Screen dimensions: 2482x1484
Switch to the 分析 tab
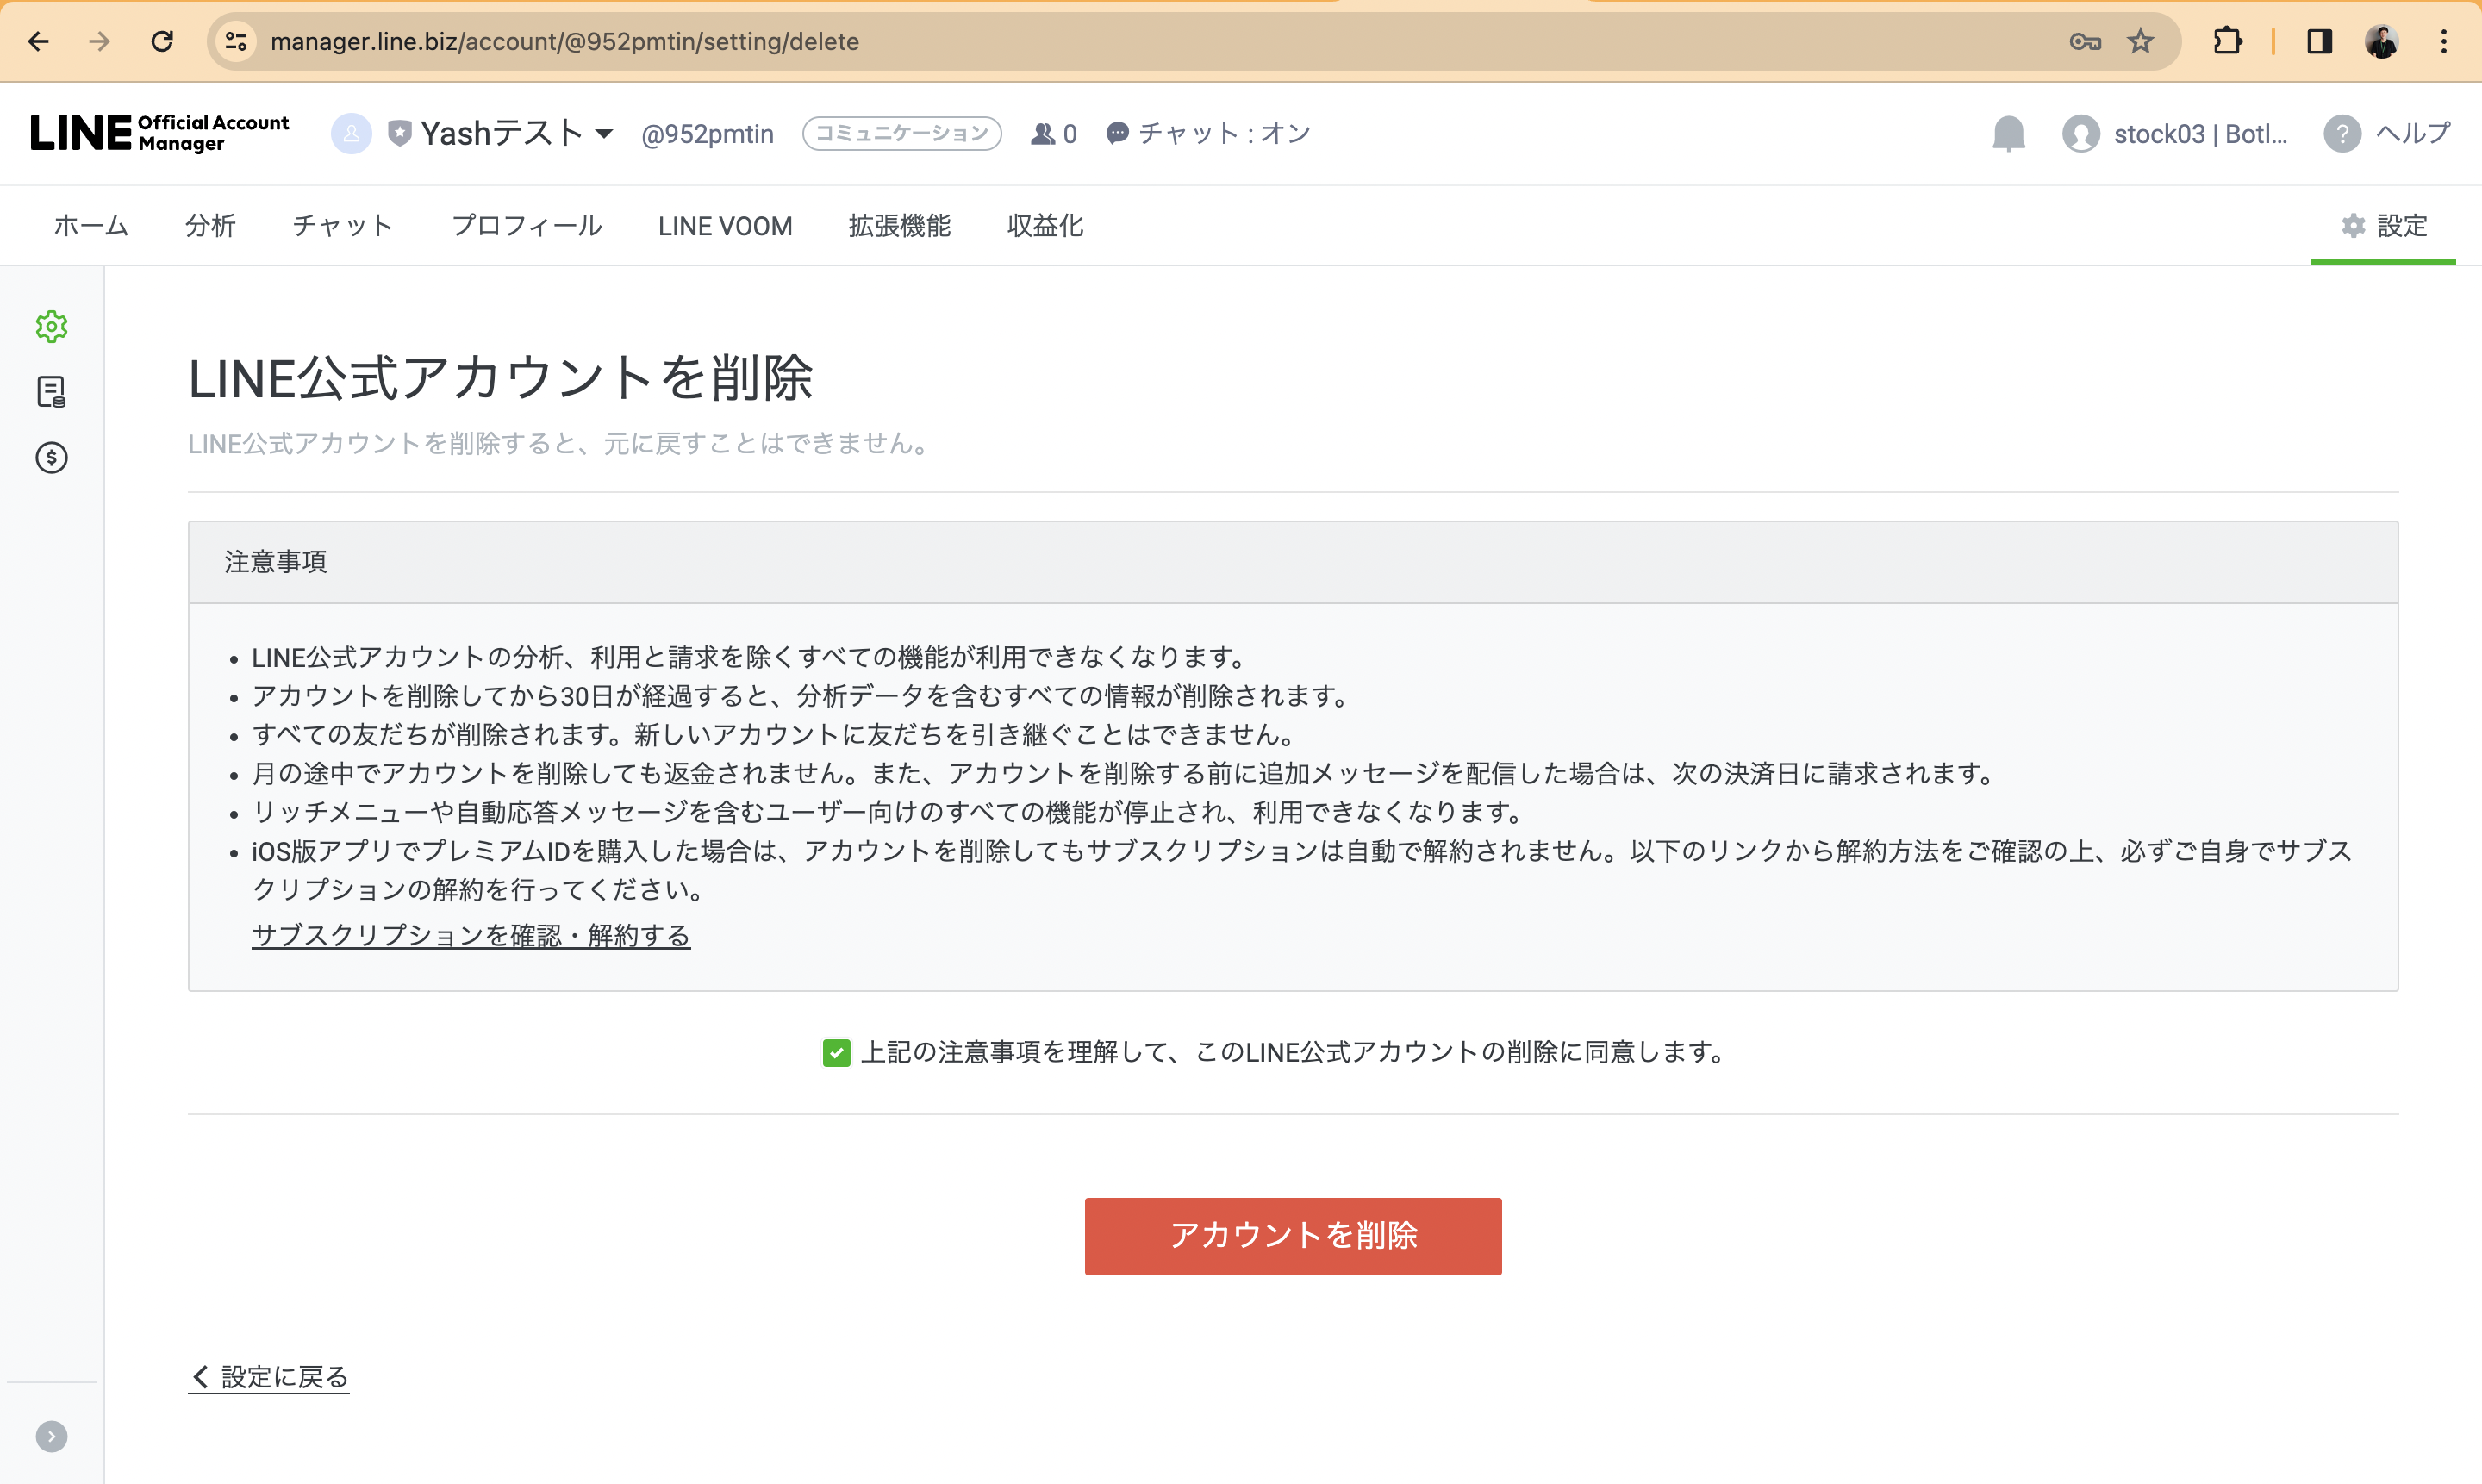(x=210, y=226)
